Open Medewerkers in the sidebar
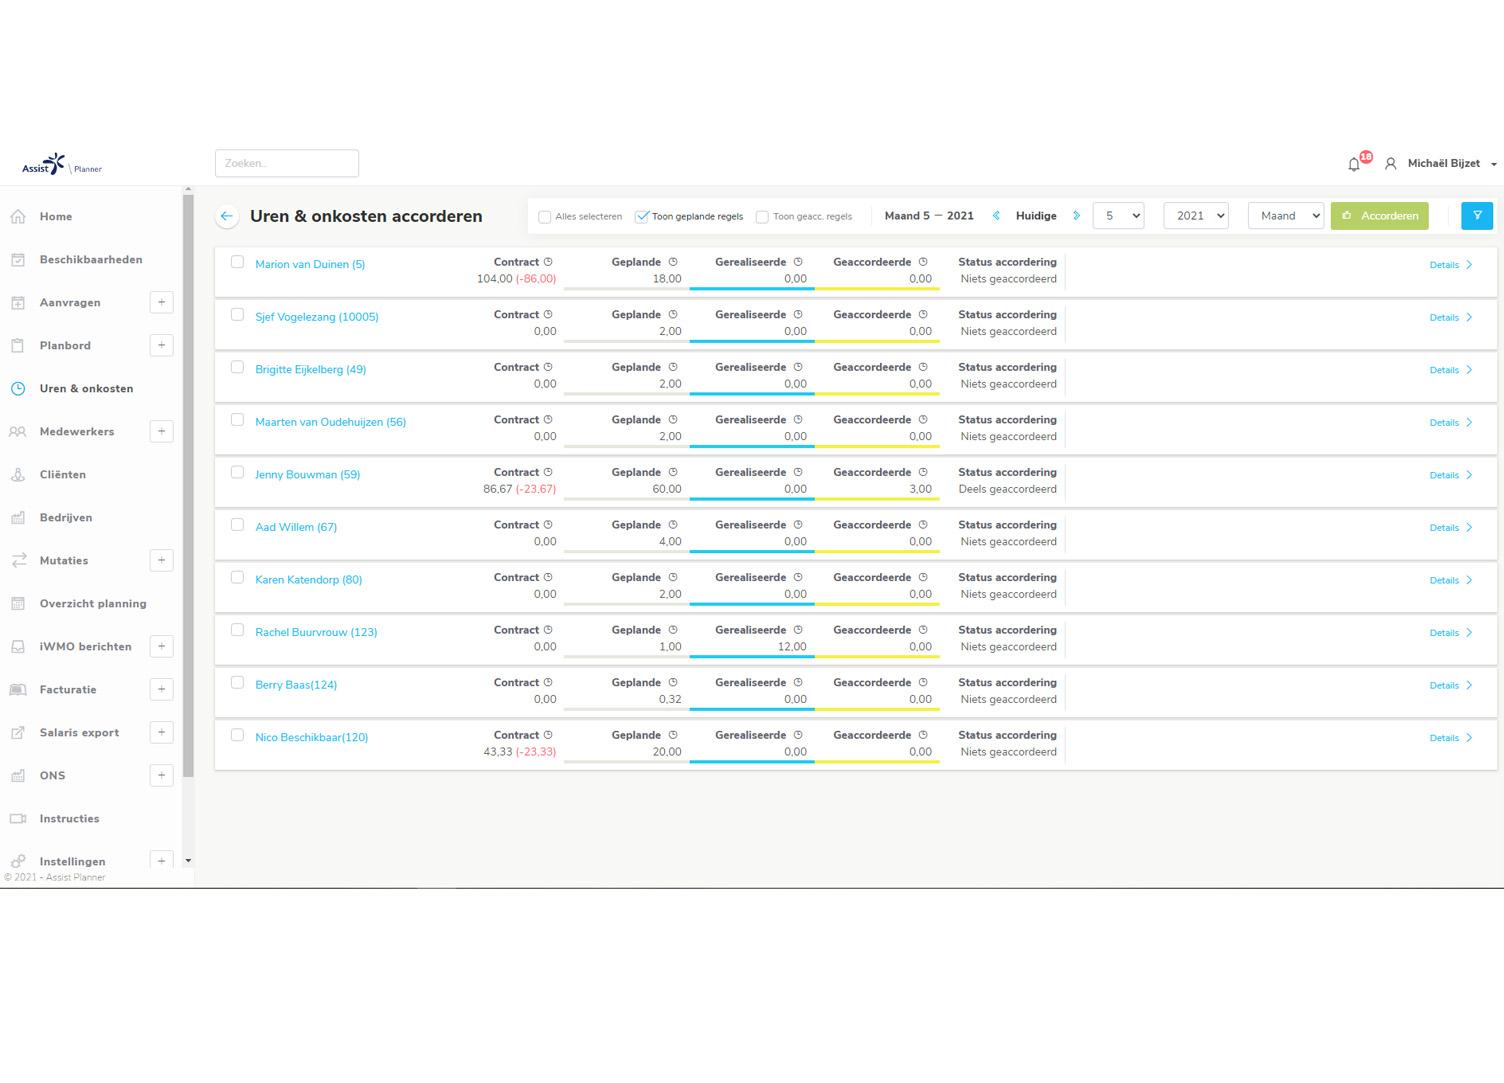This screenshot has height=1083, width=1504. coord(77,432)
